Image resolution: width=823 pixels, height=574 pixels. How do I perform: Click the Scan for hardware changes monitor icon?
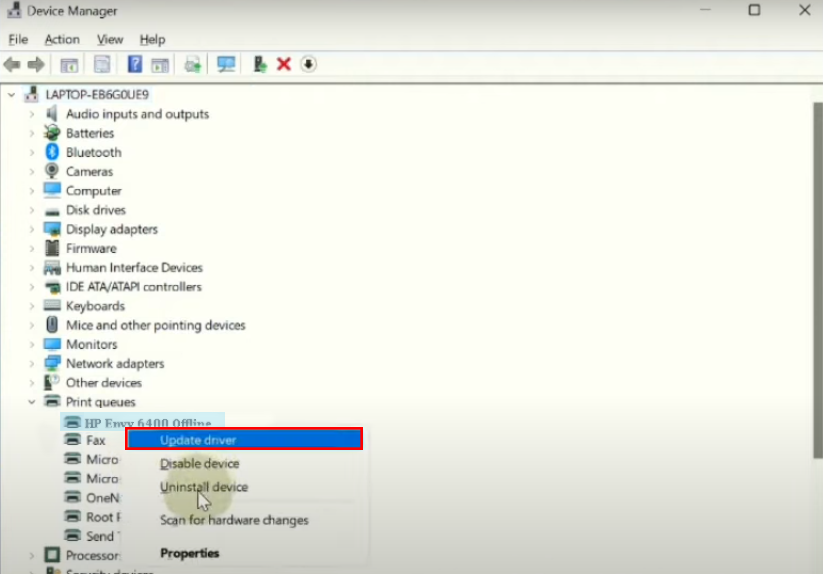pos(226,64)
